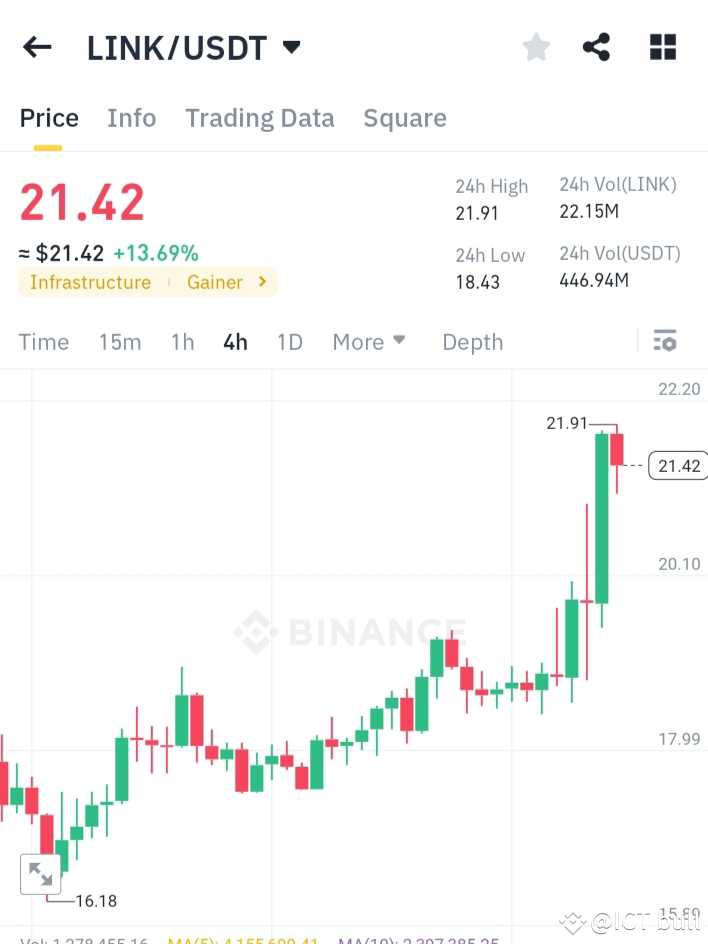The height and width of the screenshot is (944, 708).
Task: Click the Square tab label
Action: (x=405, y=117)
